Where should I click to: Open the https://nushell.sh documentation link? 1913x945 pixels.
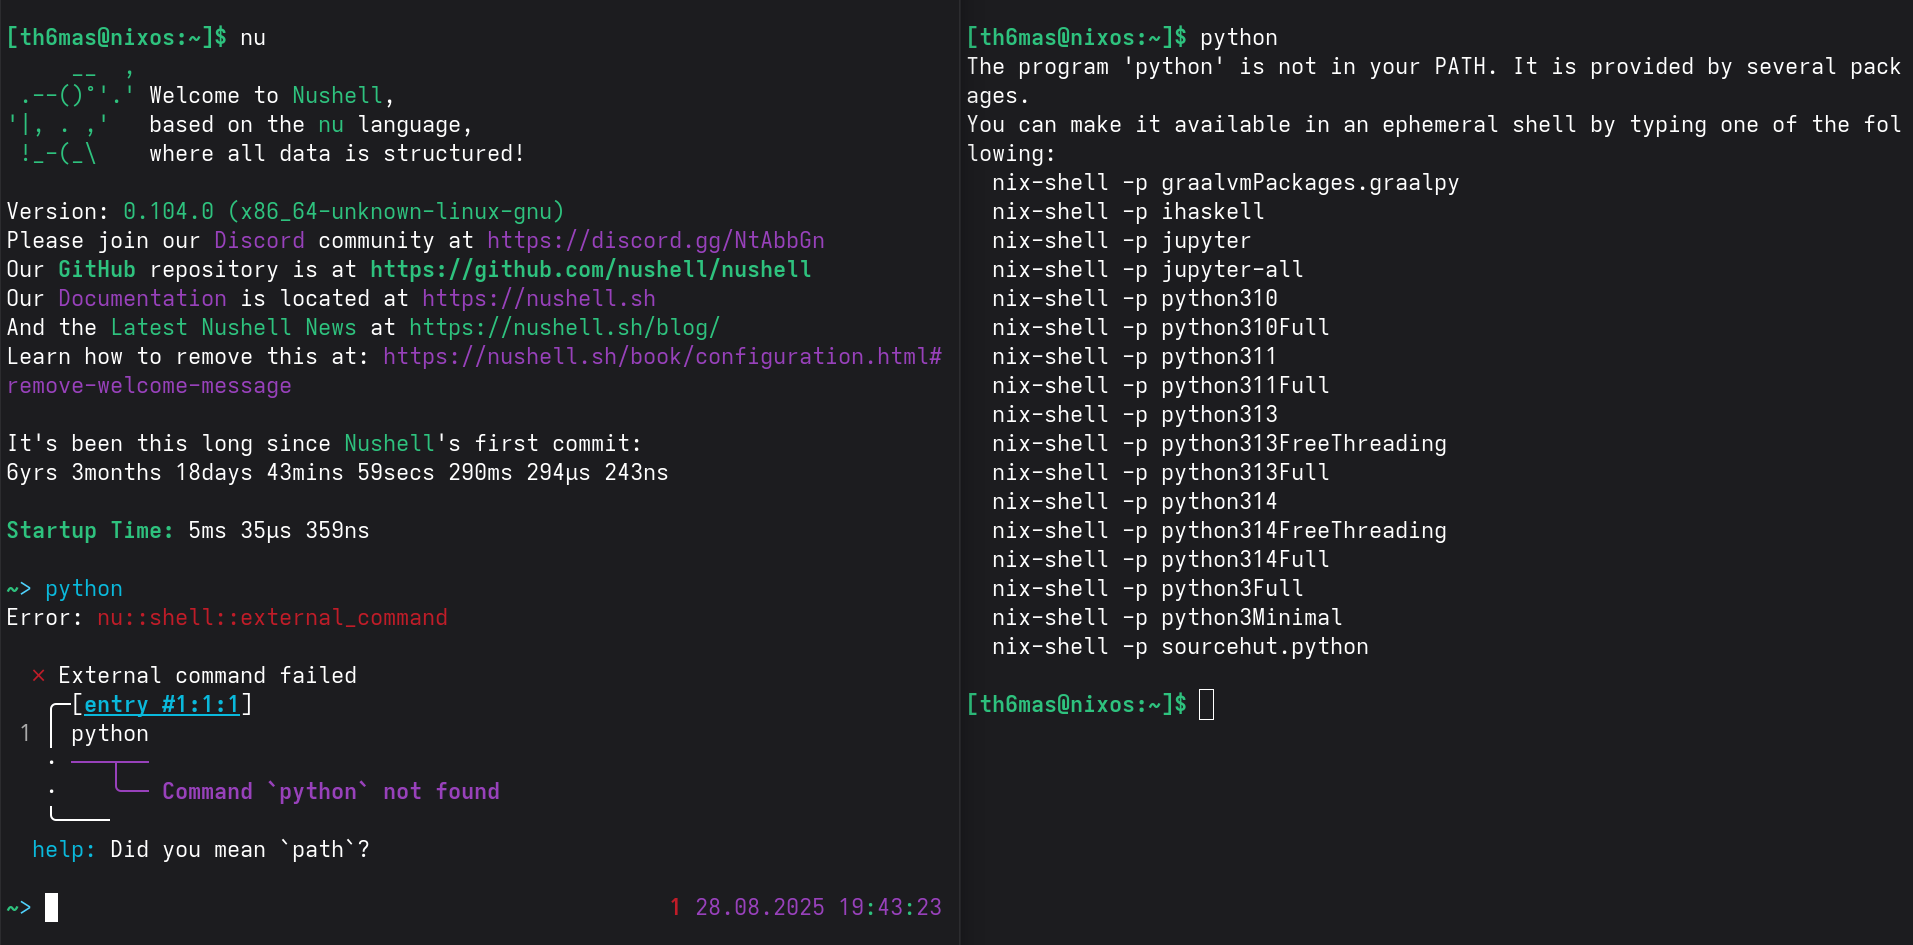(538, 299)
